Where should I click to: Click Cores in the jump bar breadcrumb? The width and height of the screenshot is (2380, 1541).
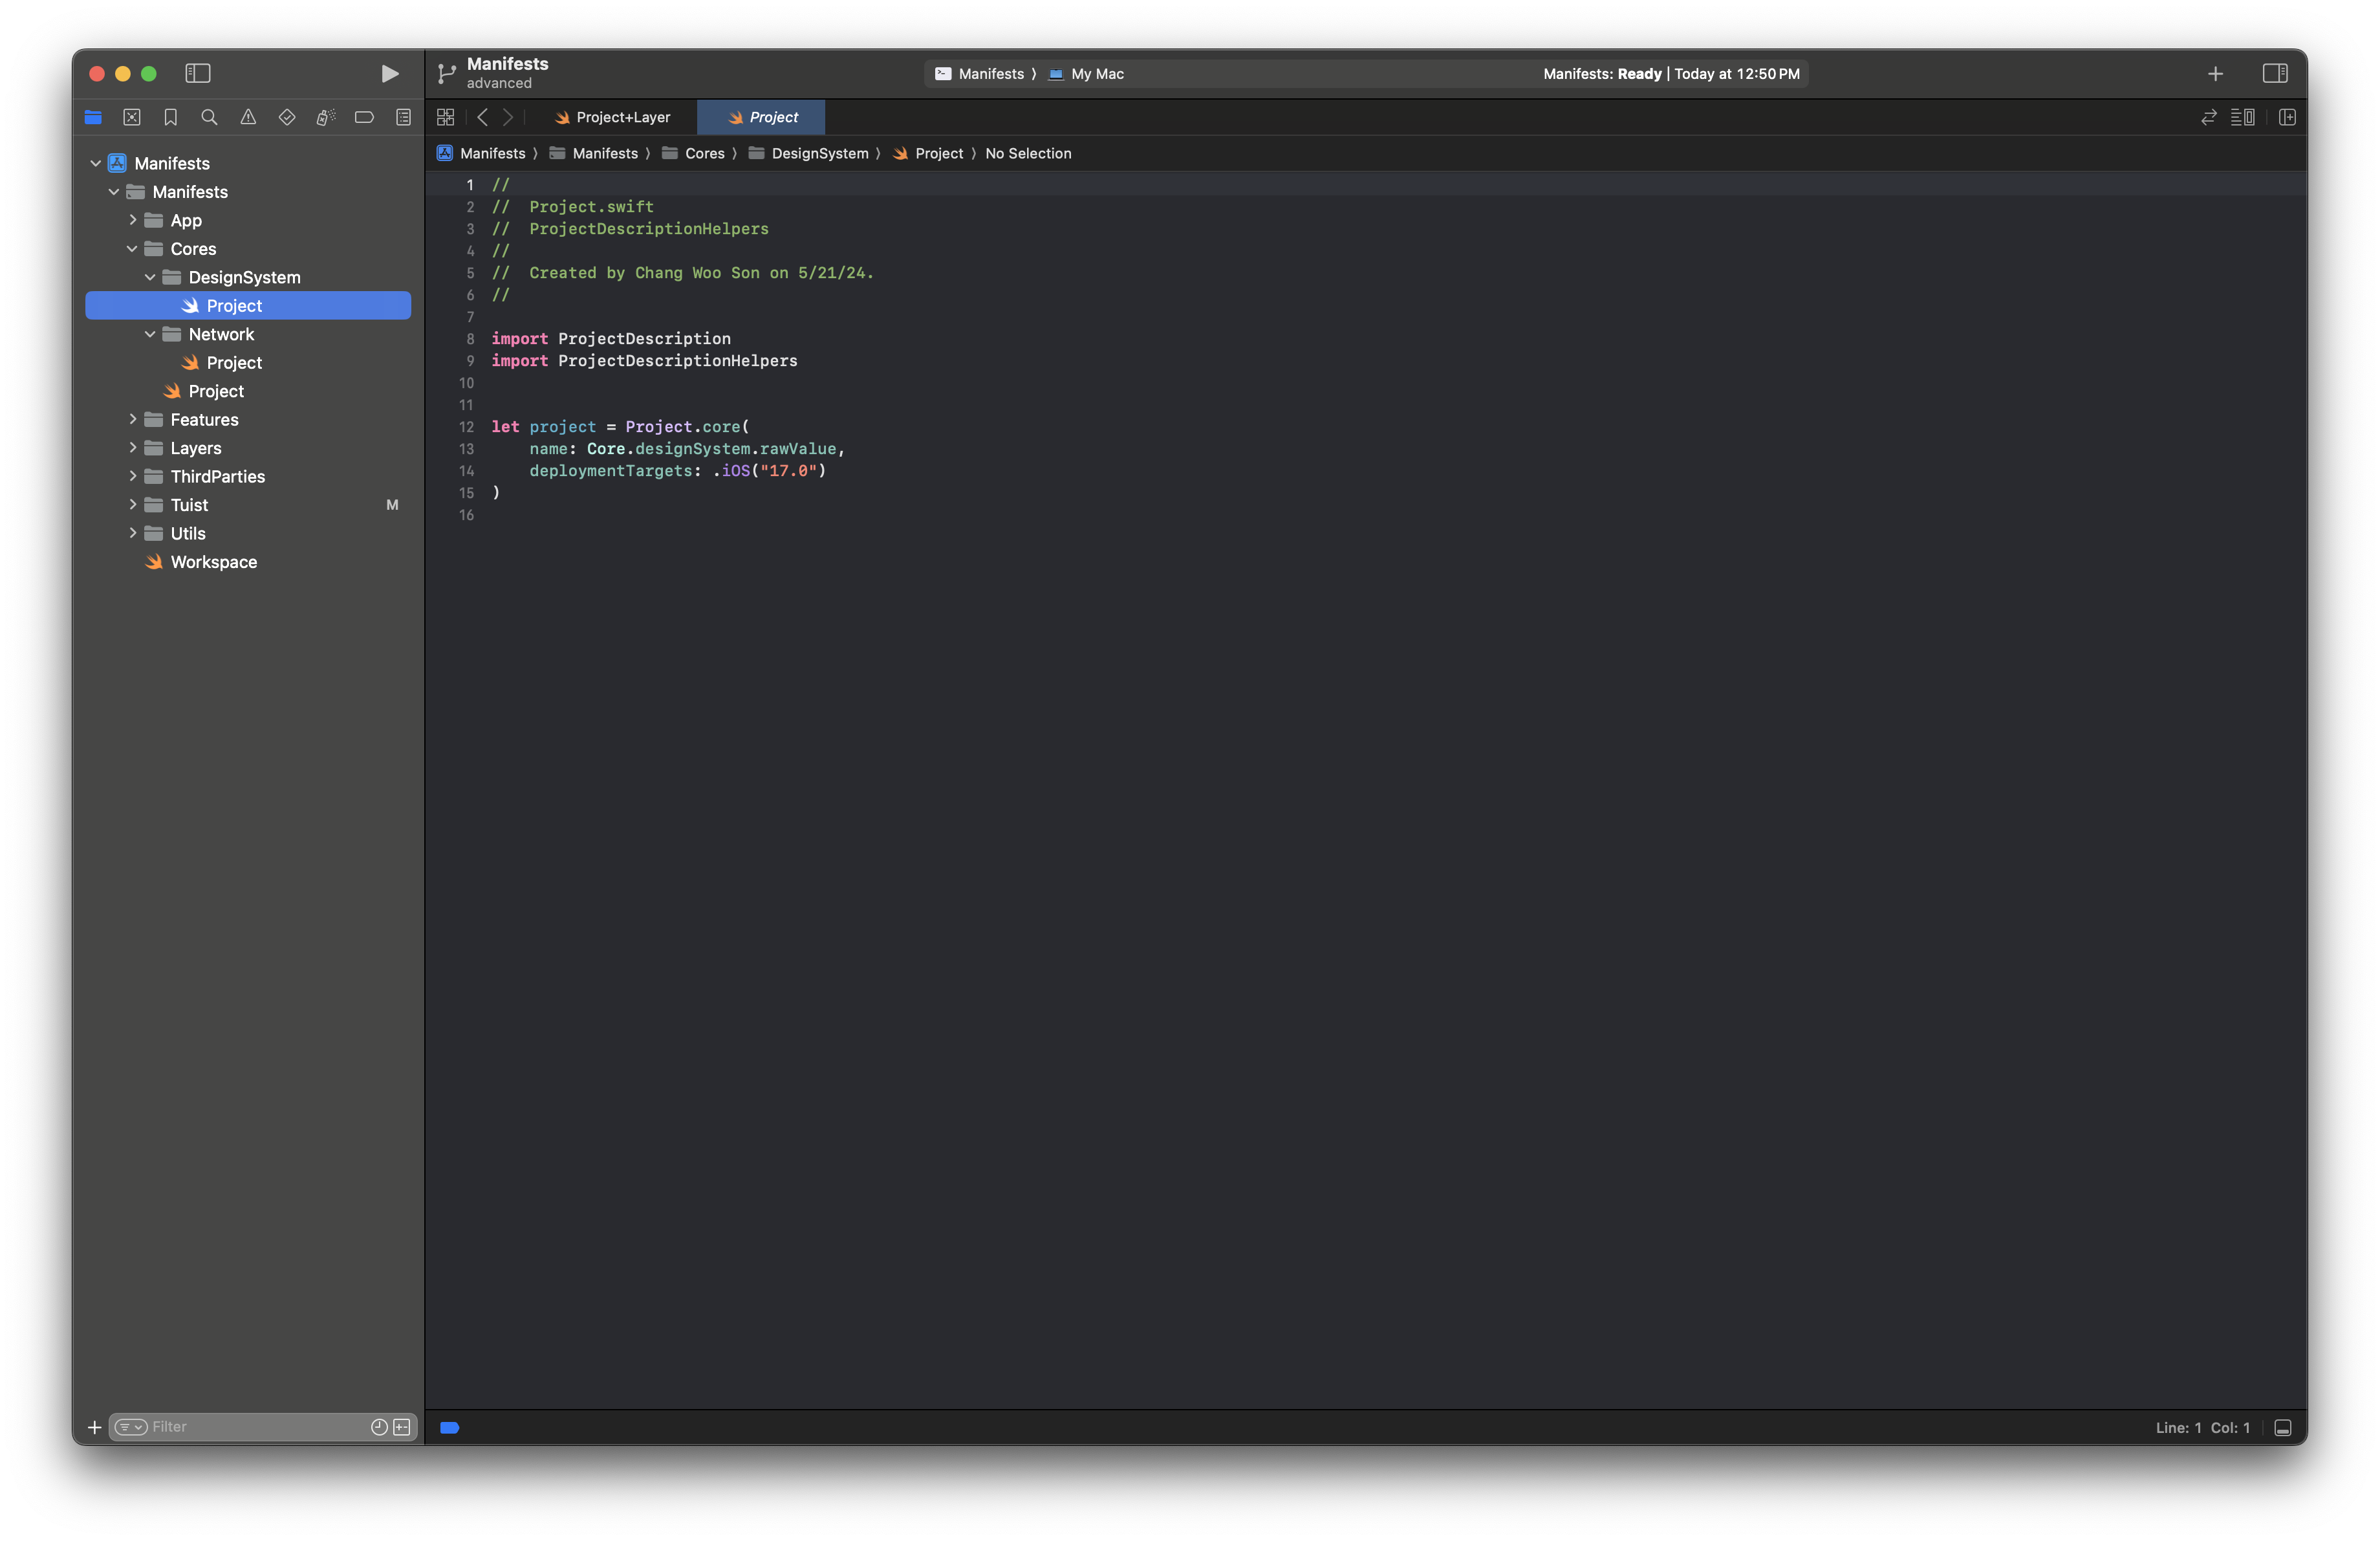click(x=694, y=153)
